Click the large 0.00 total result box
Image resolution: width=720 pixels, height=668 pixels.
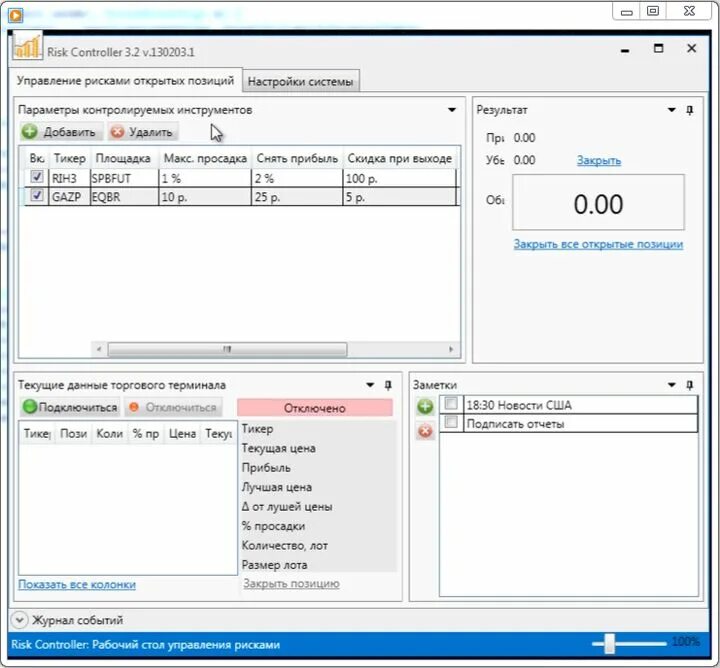click(x=598, y=203)
